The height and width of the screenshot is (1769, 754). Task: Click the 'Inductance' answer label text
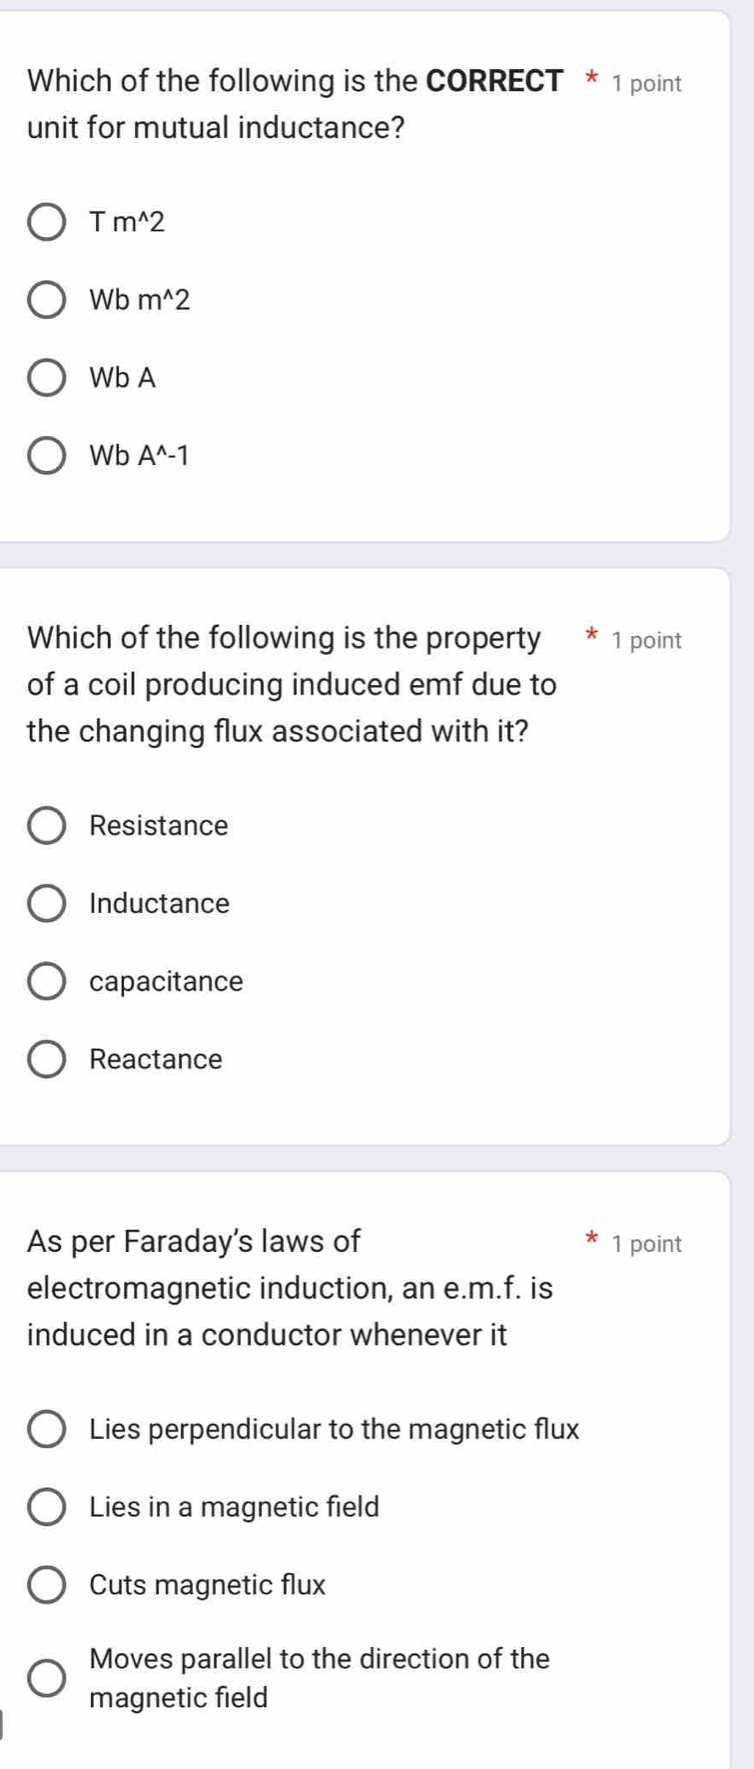[159, 904]
